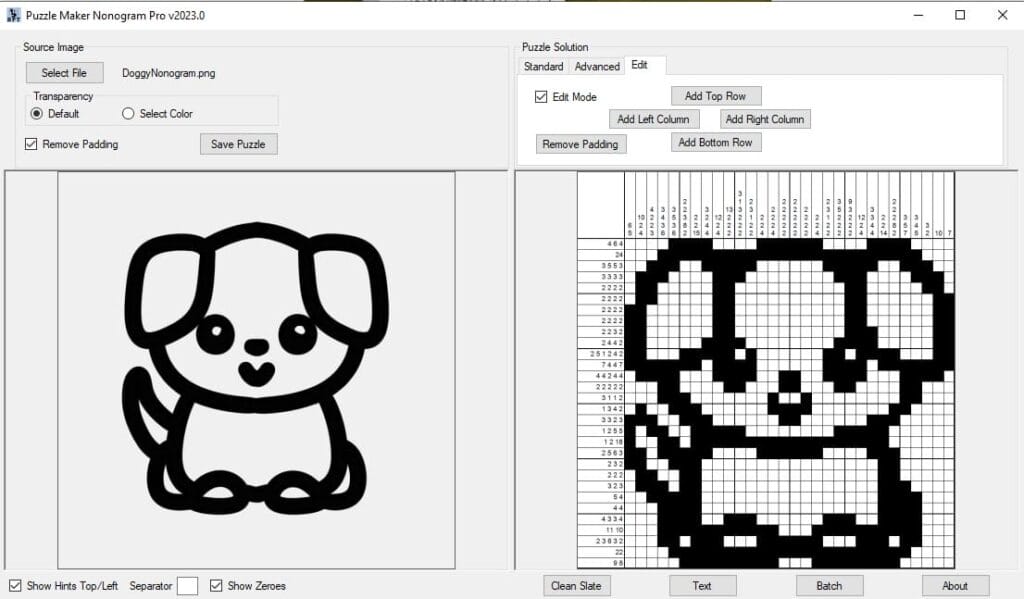This screenshot has height=599, width=1024.
Task: Click Add Bottom Row button
Action: 715,142
